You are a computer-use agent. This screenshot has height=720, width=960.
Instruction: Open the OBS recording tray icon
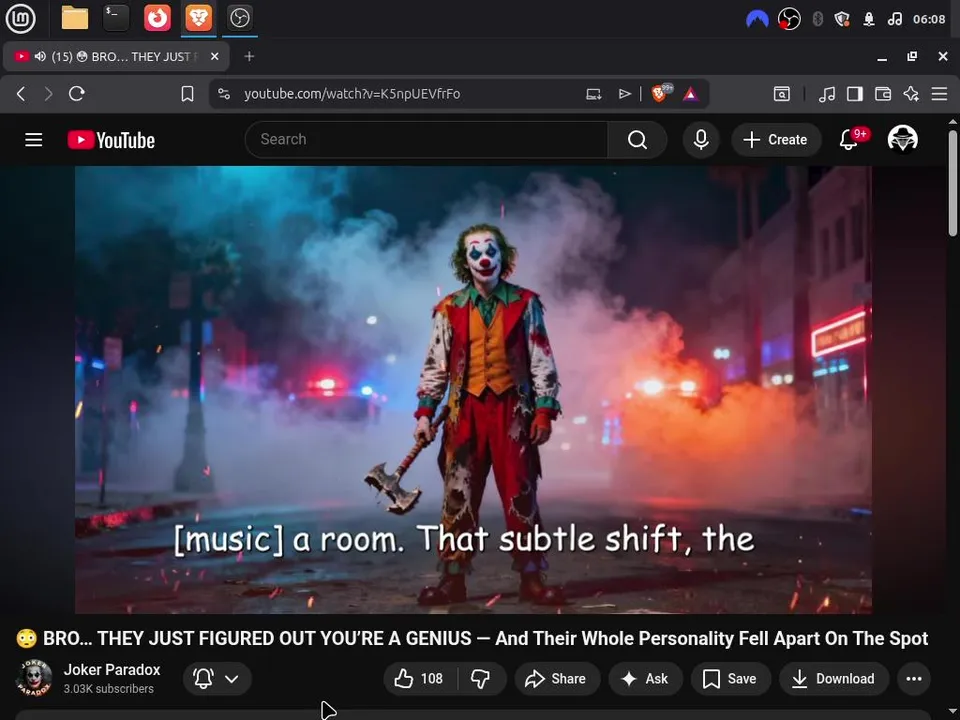(789, 19)
